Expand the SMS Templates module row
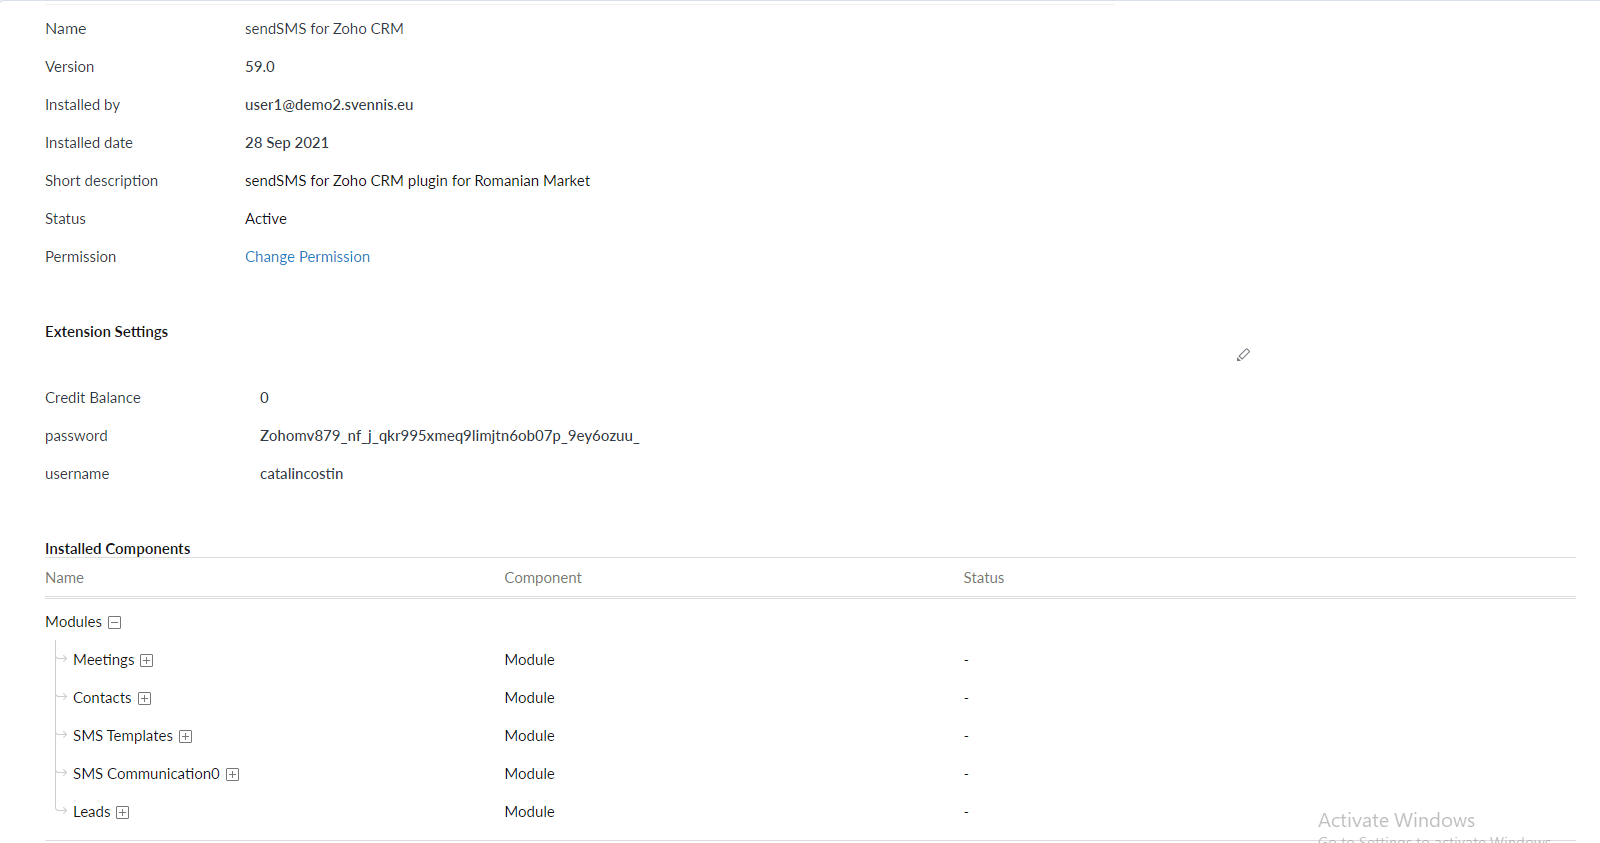This screenshot has height=843, width=1600. pos(185,736)
